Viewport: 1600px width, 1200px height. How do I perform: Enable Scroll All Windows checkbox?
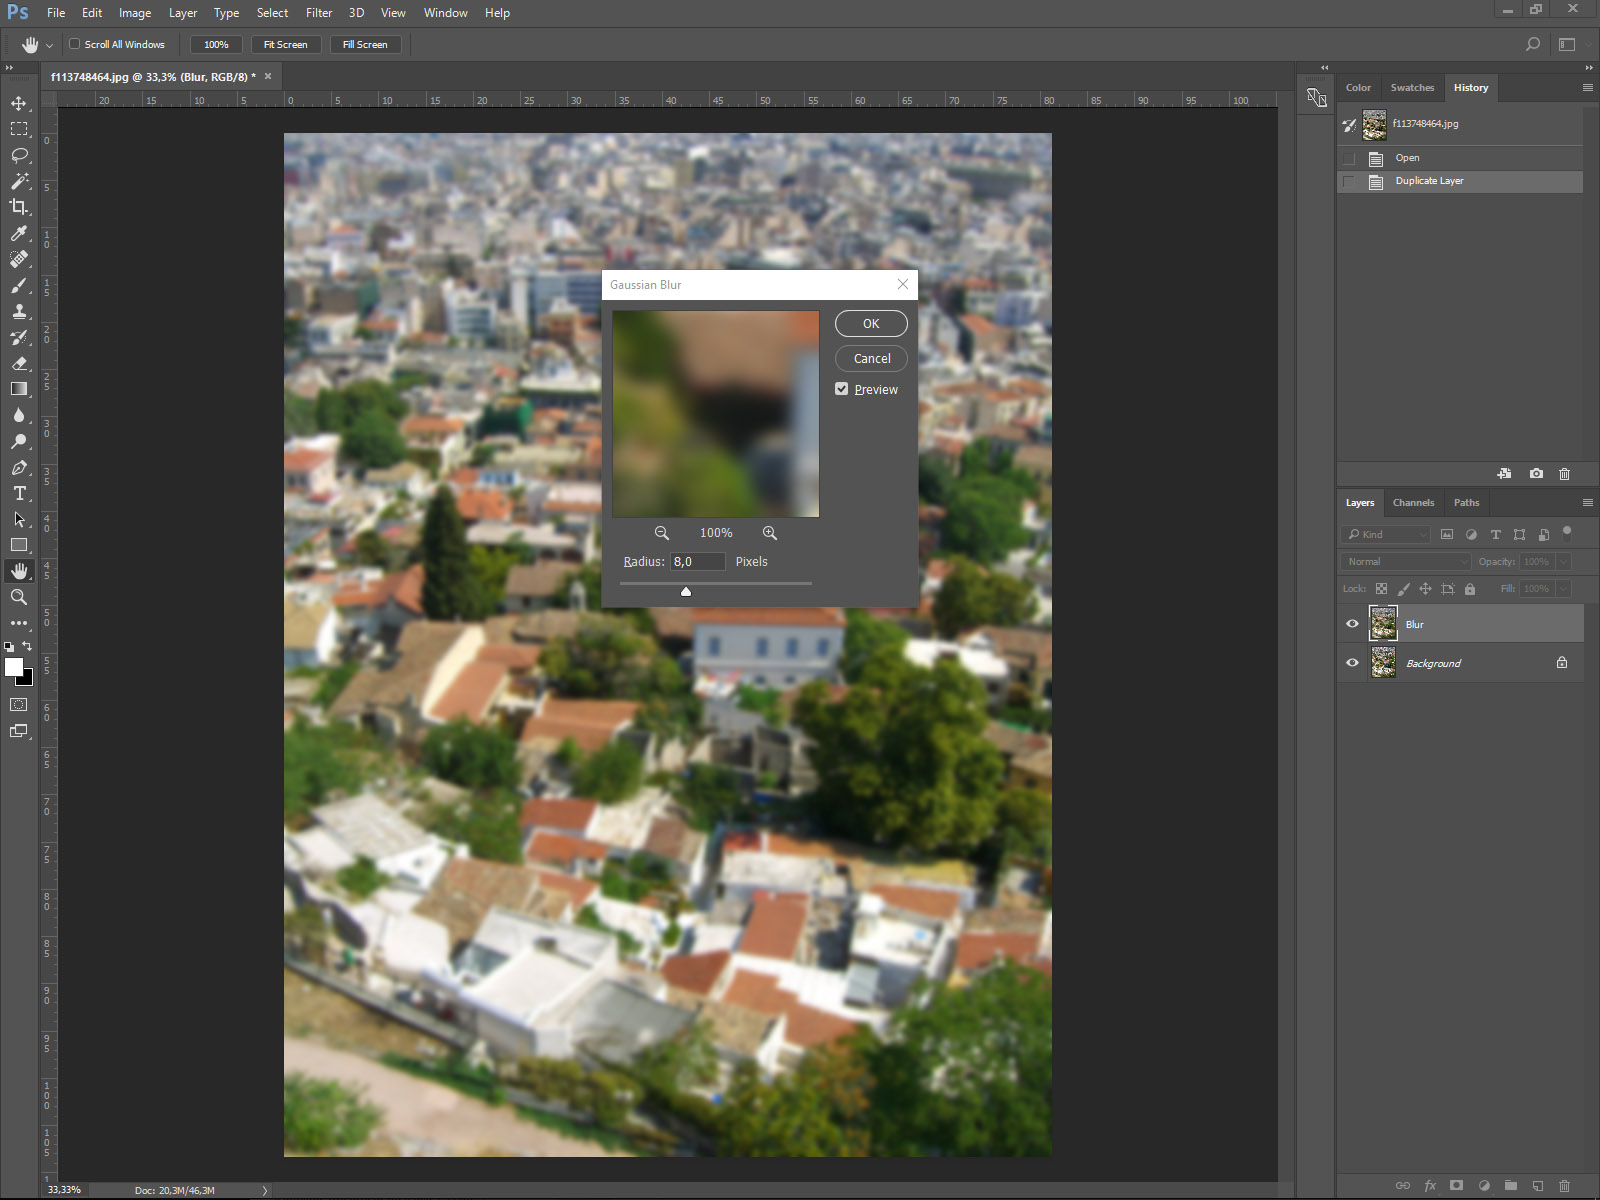[74, 44]
